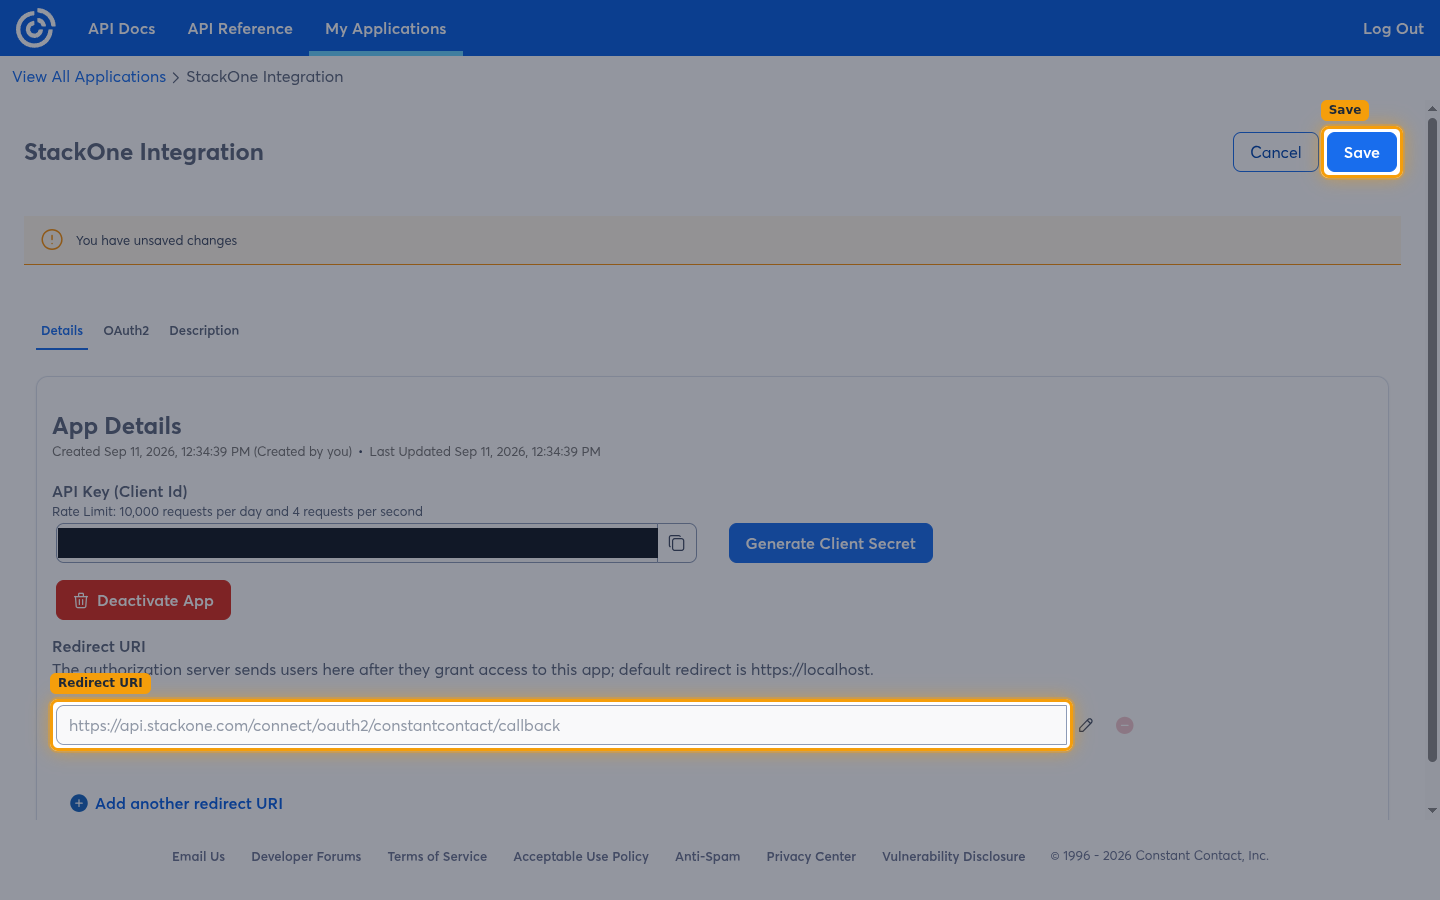Image resolution: width=1440 pixels, height=900 pixels.
Task: Click 'You have unsaved changes' notice text
Action: click(x=157, y=240)
